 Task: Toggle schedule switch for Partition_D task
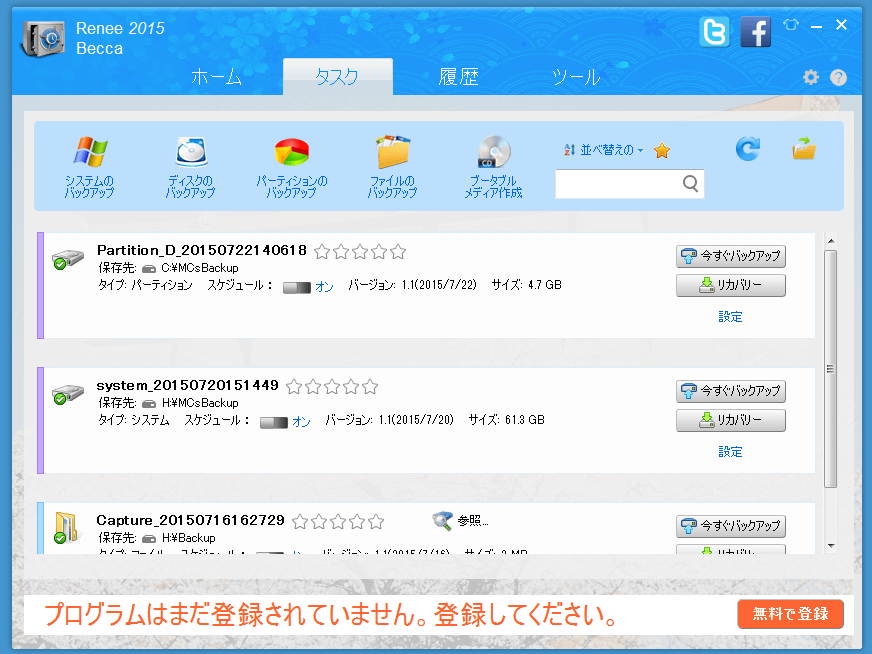(x=296, y=288)
